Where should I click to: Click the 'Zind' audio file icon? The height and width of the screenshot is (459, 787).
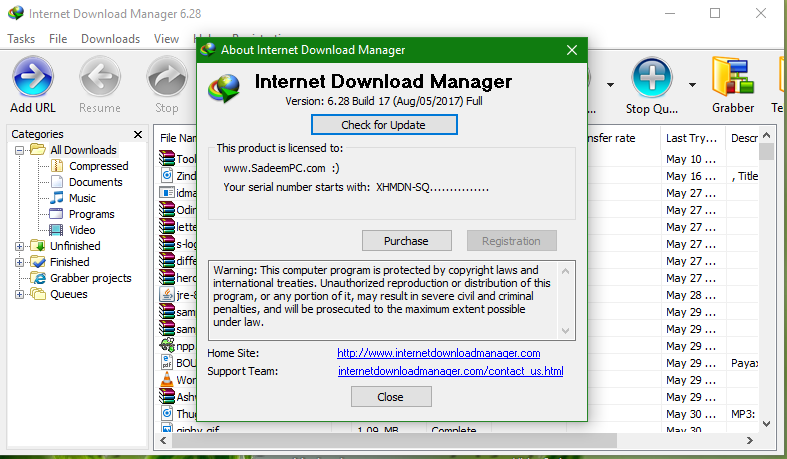[x=166, y=176]
